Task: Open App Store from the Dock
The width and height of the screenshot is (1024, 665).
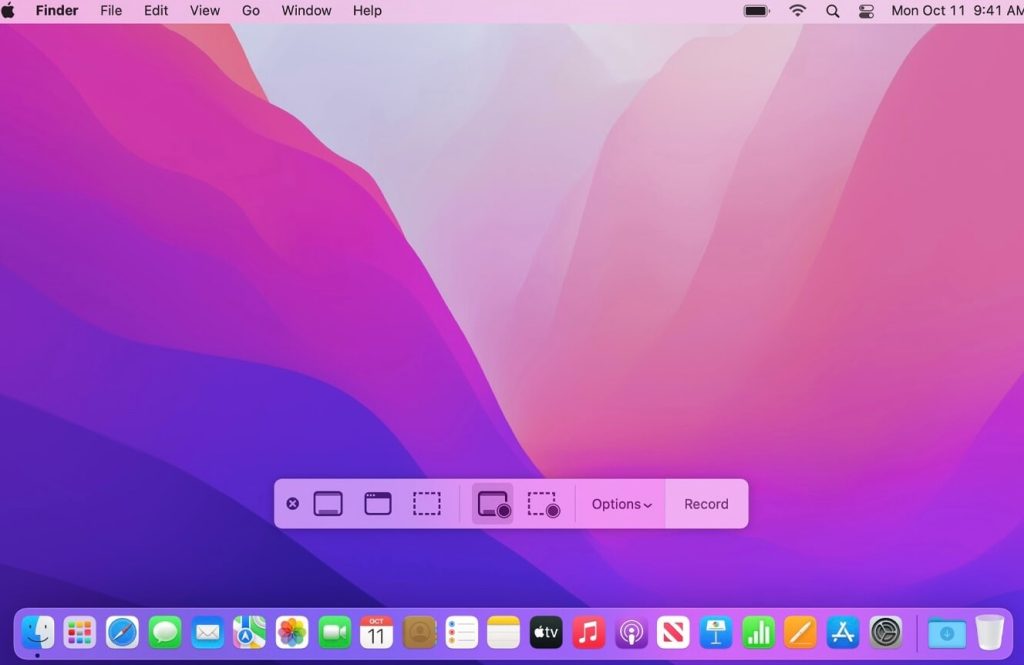Action: tap(843, 632)
